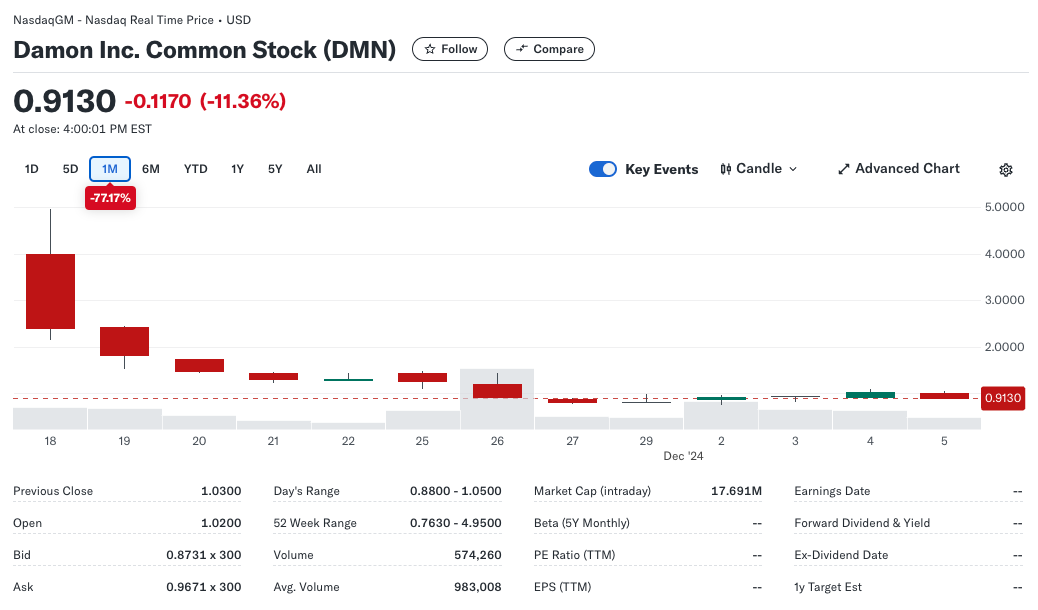Click the red candle for December 5
The width and height of the screenshot is (1038, 610).
pos(944,395)
